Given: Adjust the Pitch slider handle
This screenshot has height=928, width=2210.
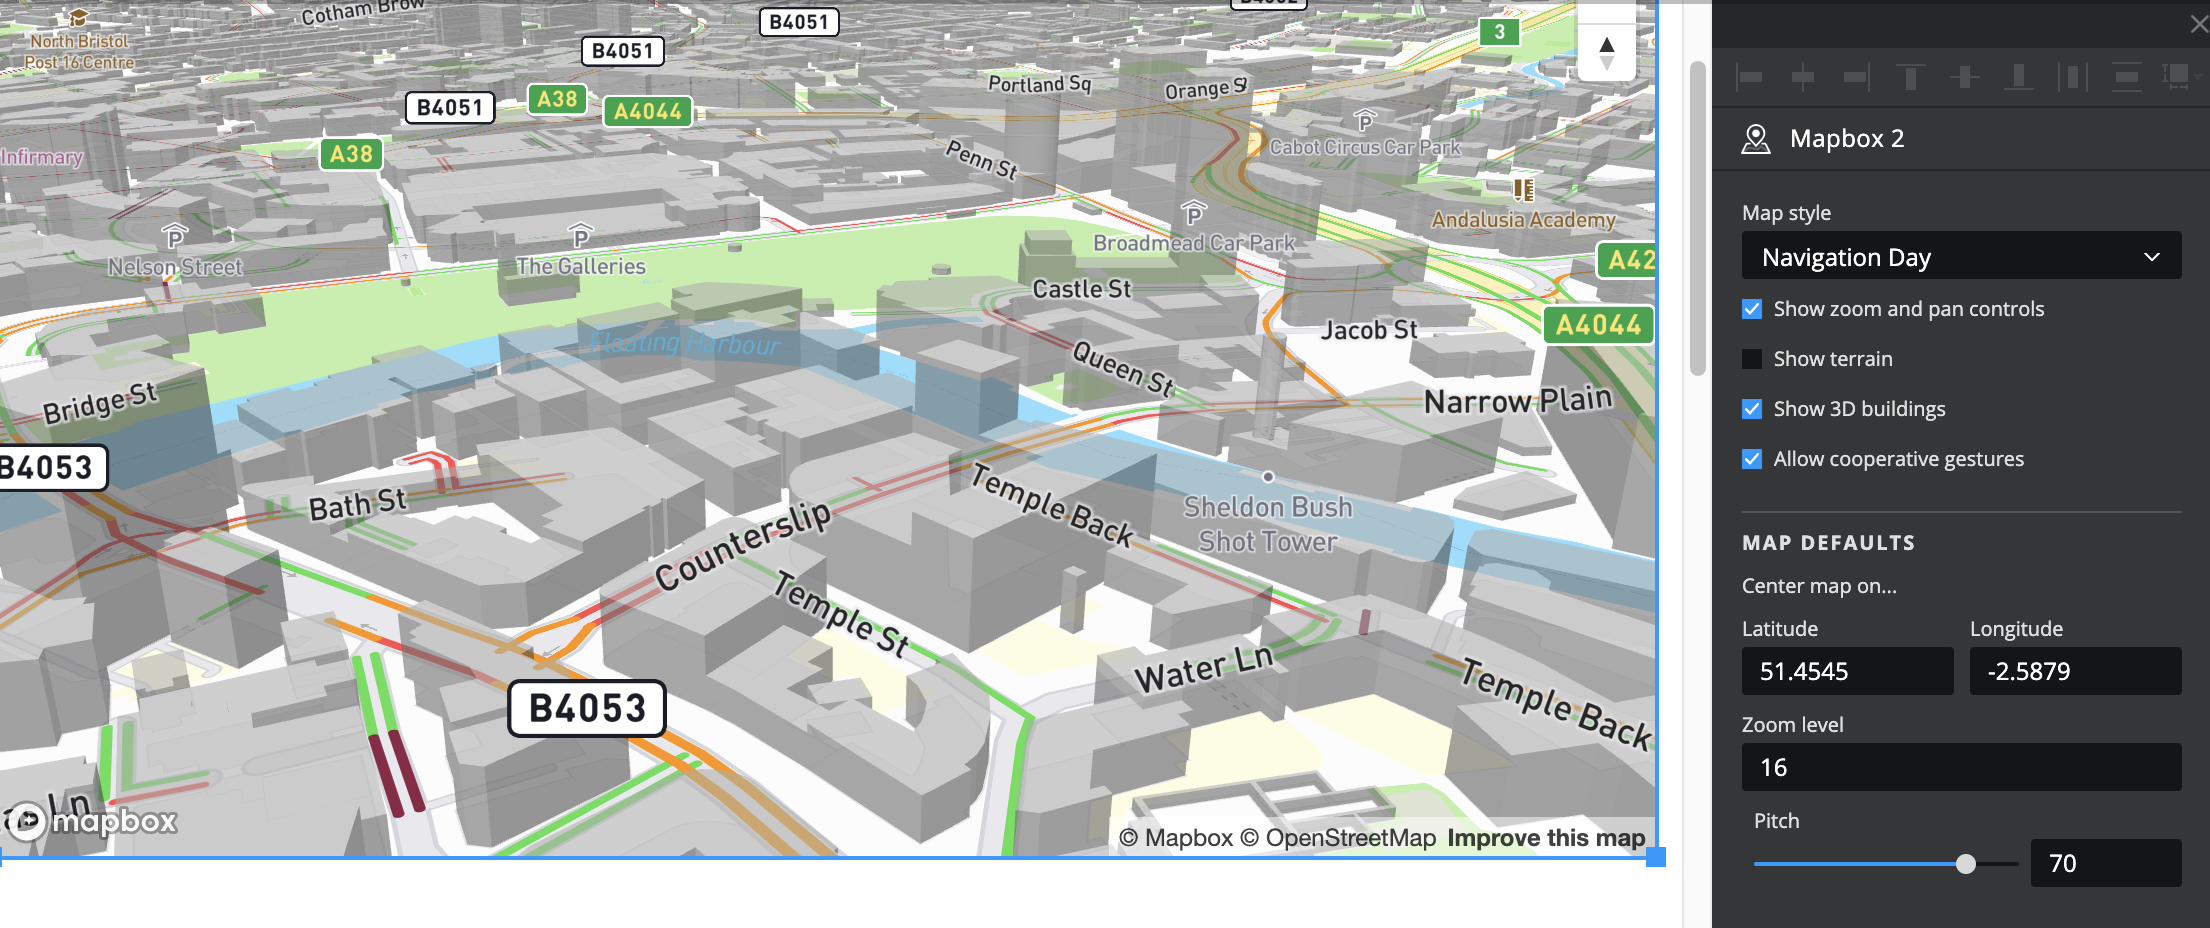Looking at the screenshot, I should pyautogui.click(x=1965, y=863).
